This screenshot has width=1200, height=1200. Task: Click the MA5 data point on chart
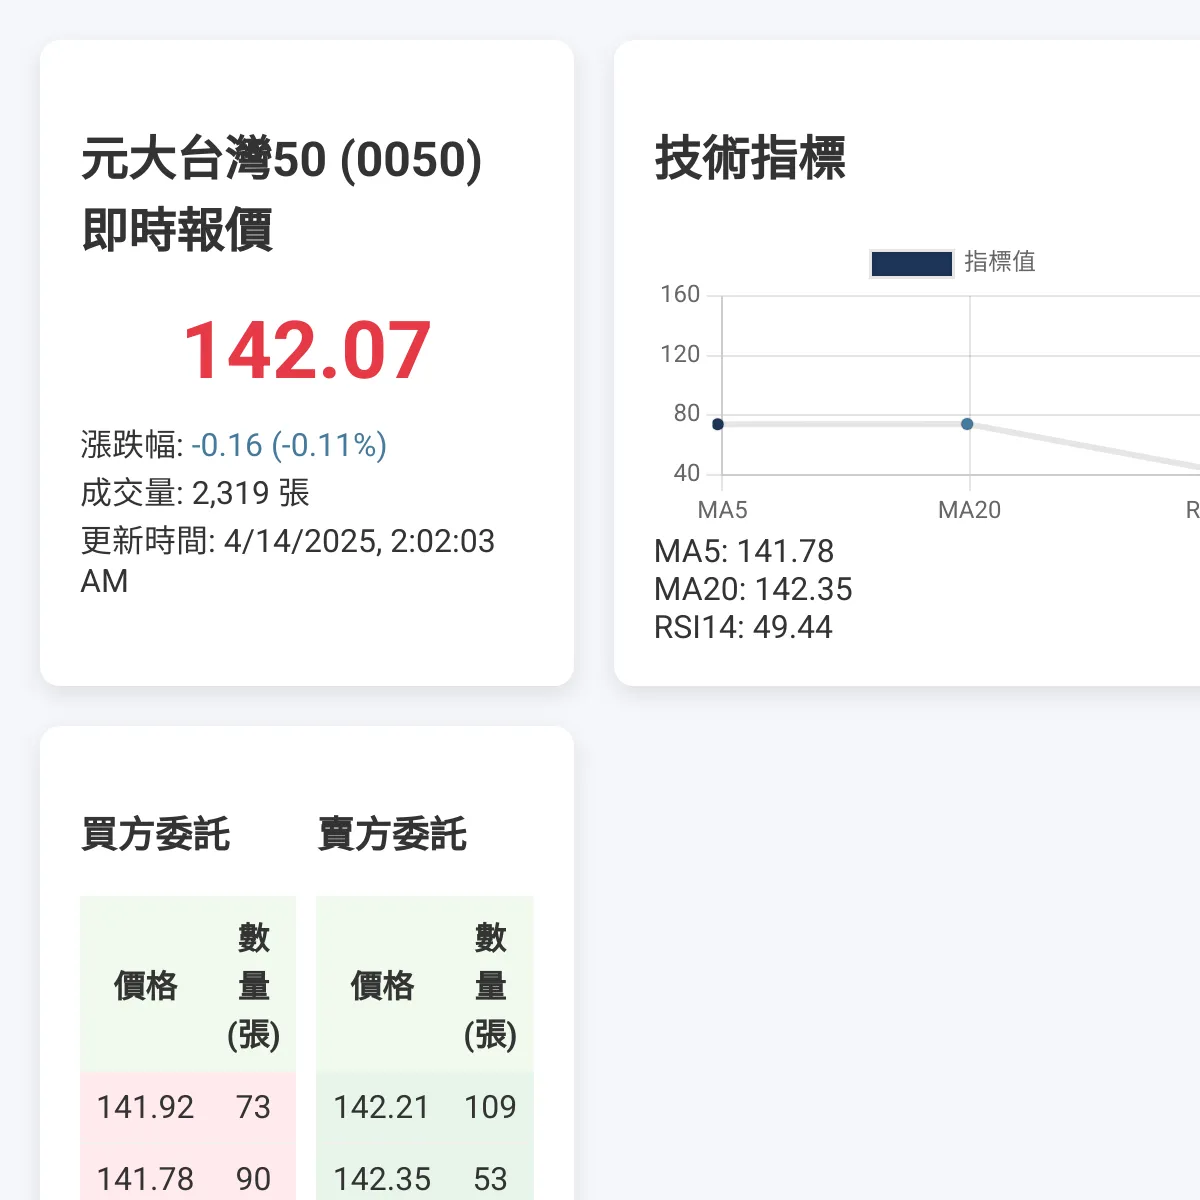tap(718, 424)
